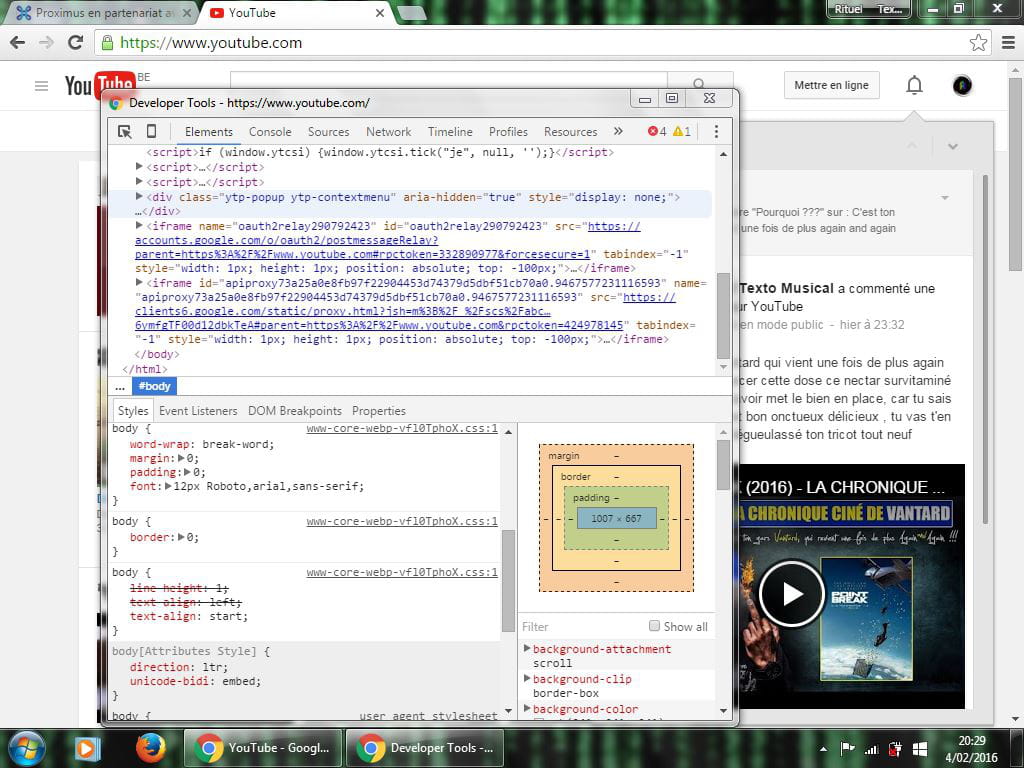Screen dimensions: 1024x768
Task: Expand border shorthand in body rule
Action: pos(182,537)
